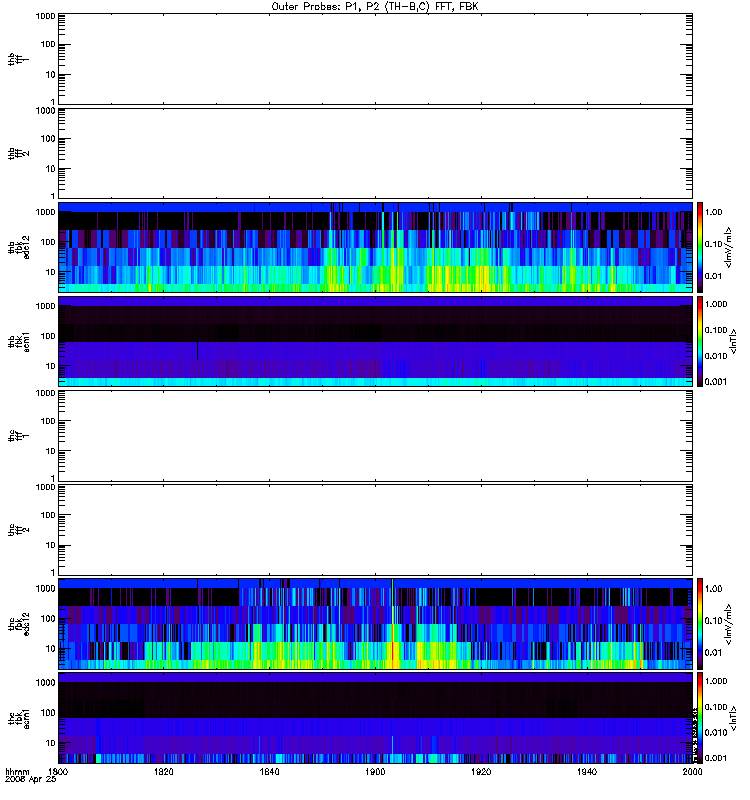Open the empty thb fff 2 plot panel

pyautogui.click(x=375, y=153)
